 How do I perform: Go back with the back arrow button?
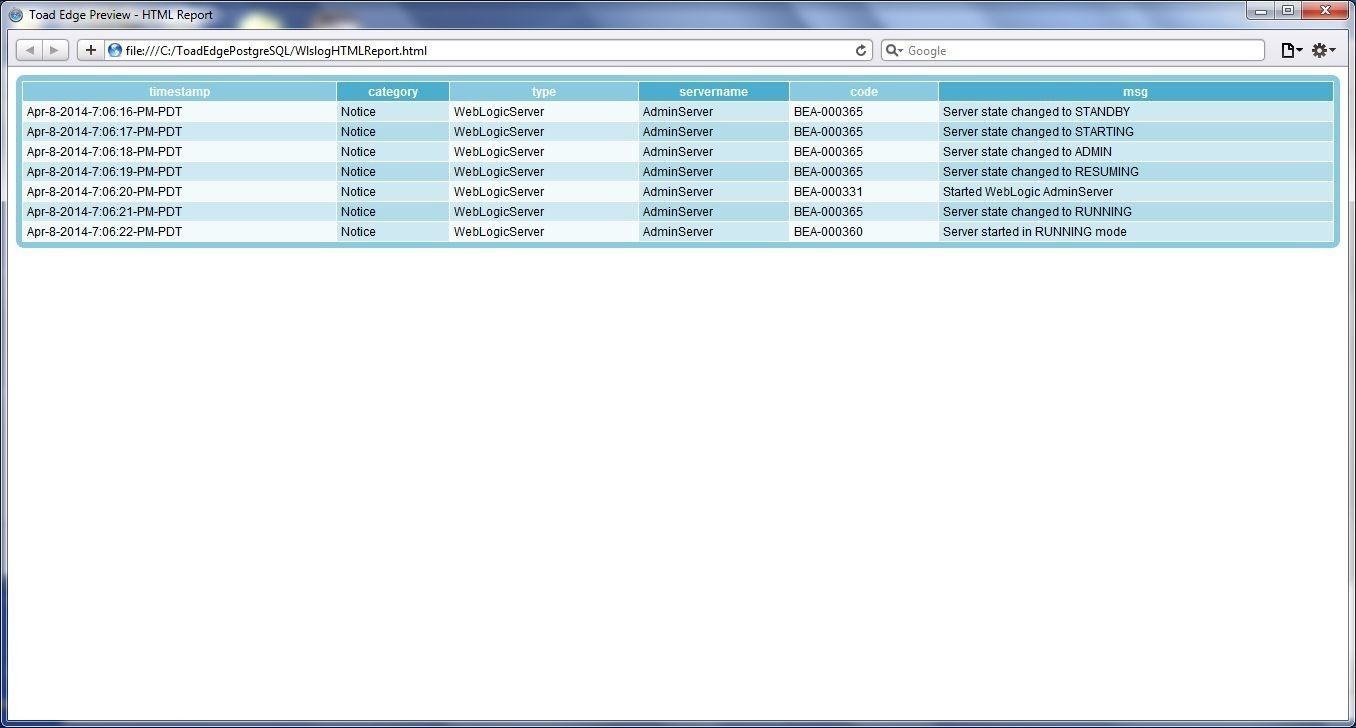point(29,50)
